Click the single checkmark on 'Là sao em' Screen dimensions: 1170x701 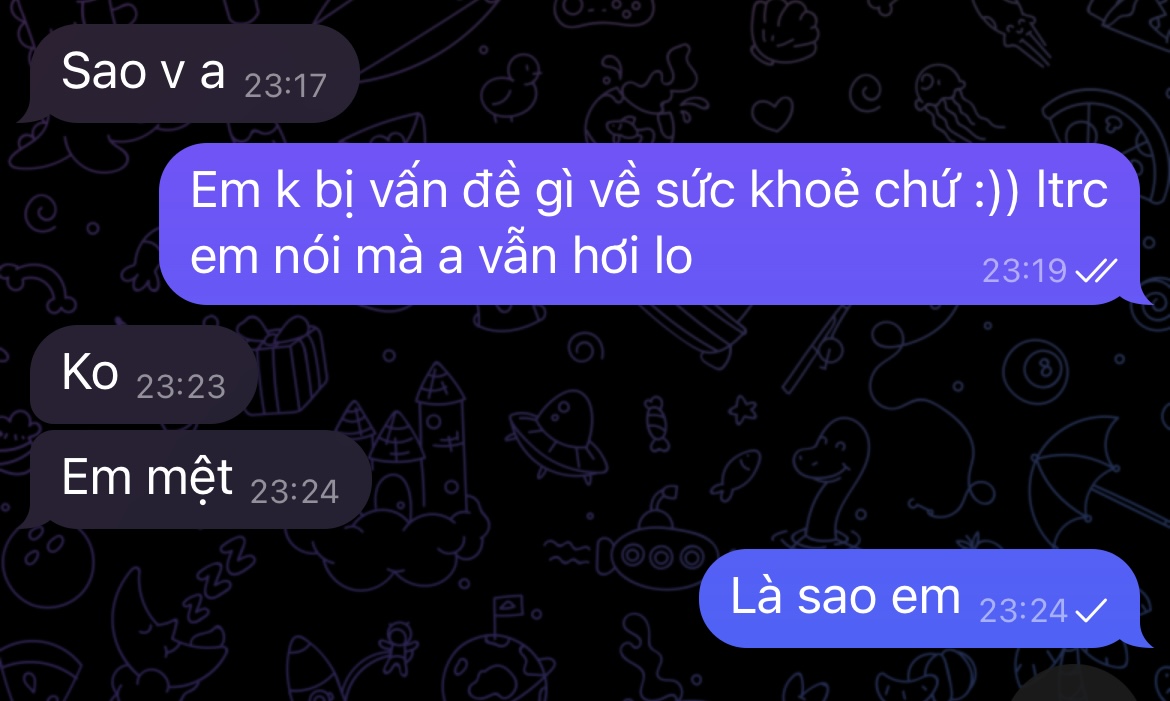pos(1091,611)
